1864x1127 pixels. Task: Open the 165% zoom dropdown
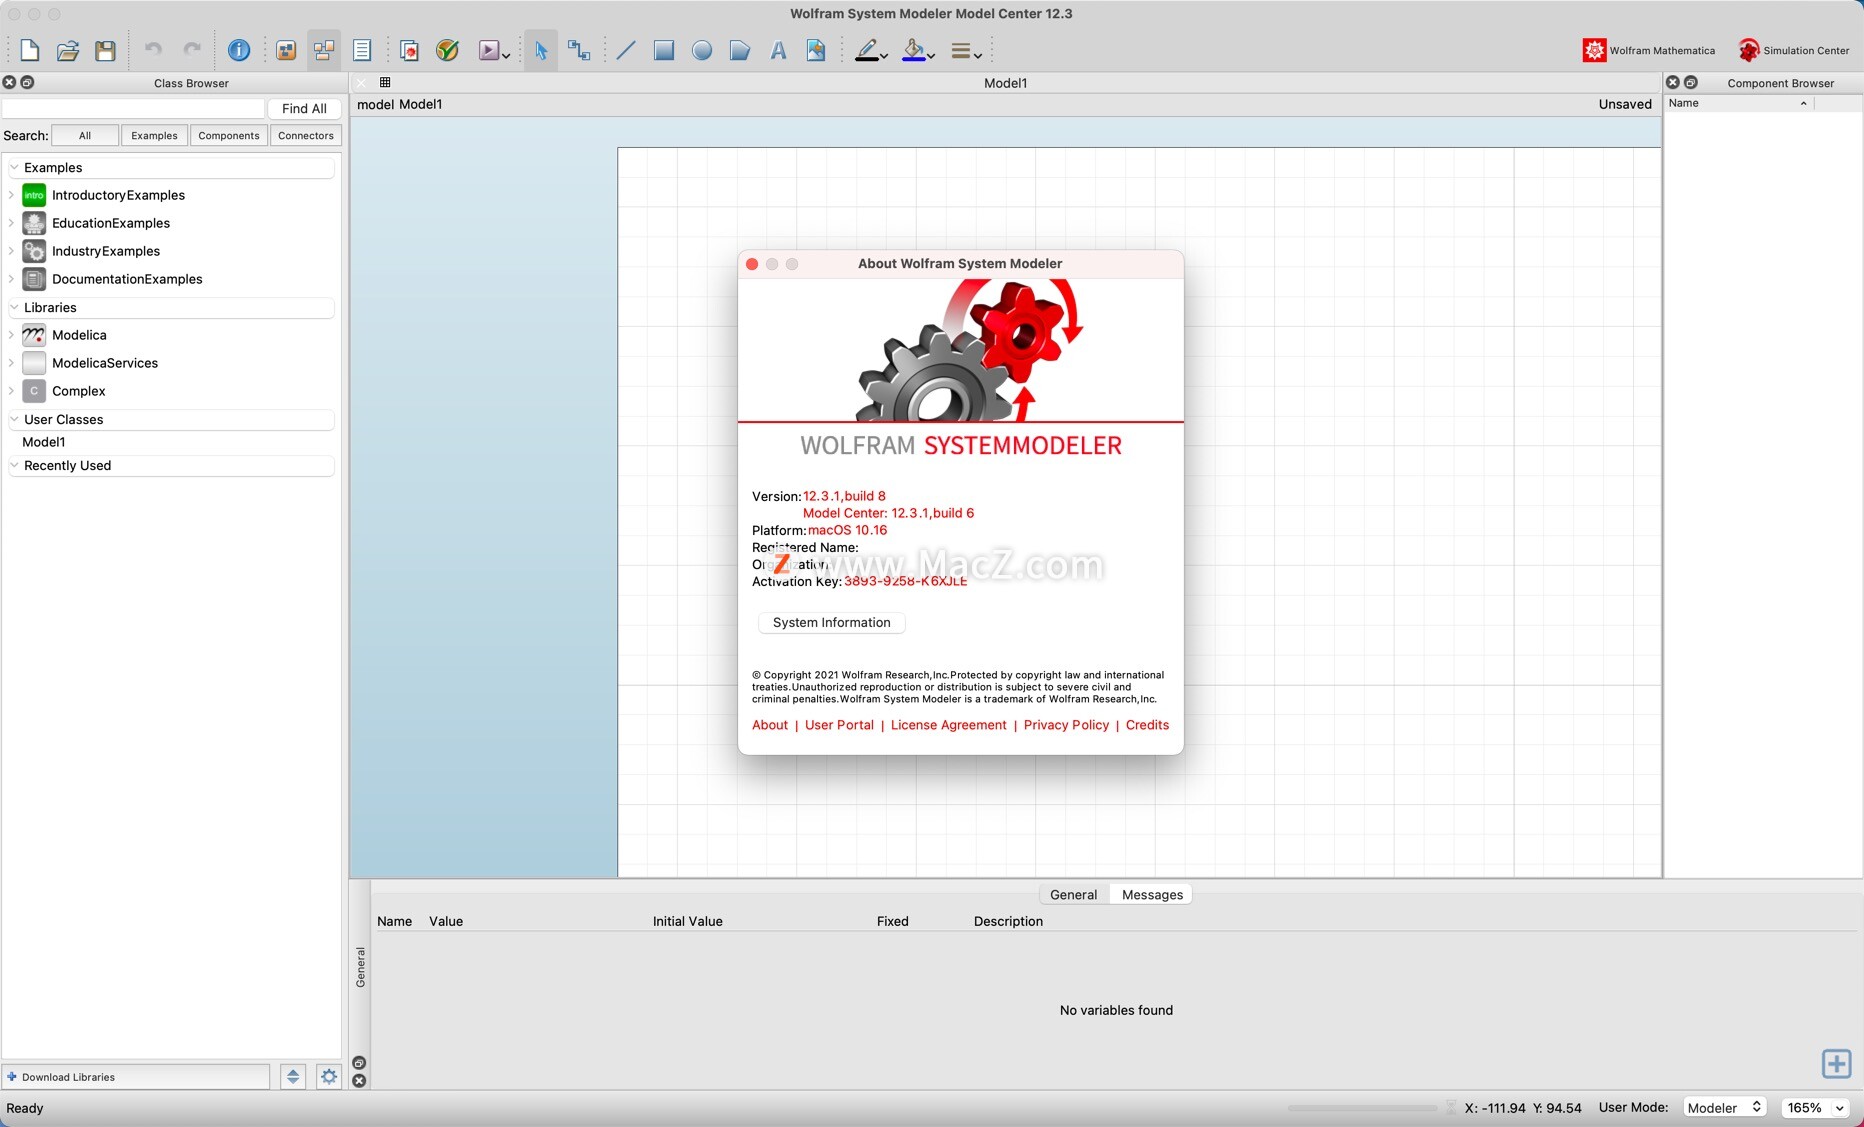(1816, 1107)
